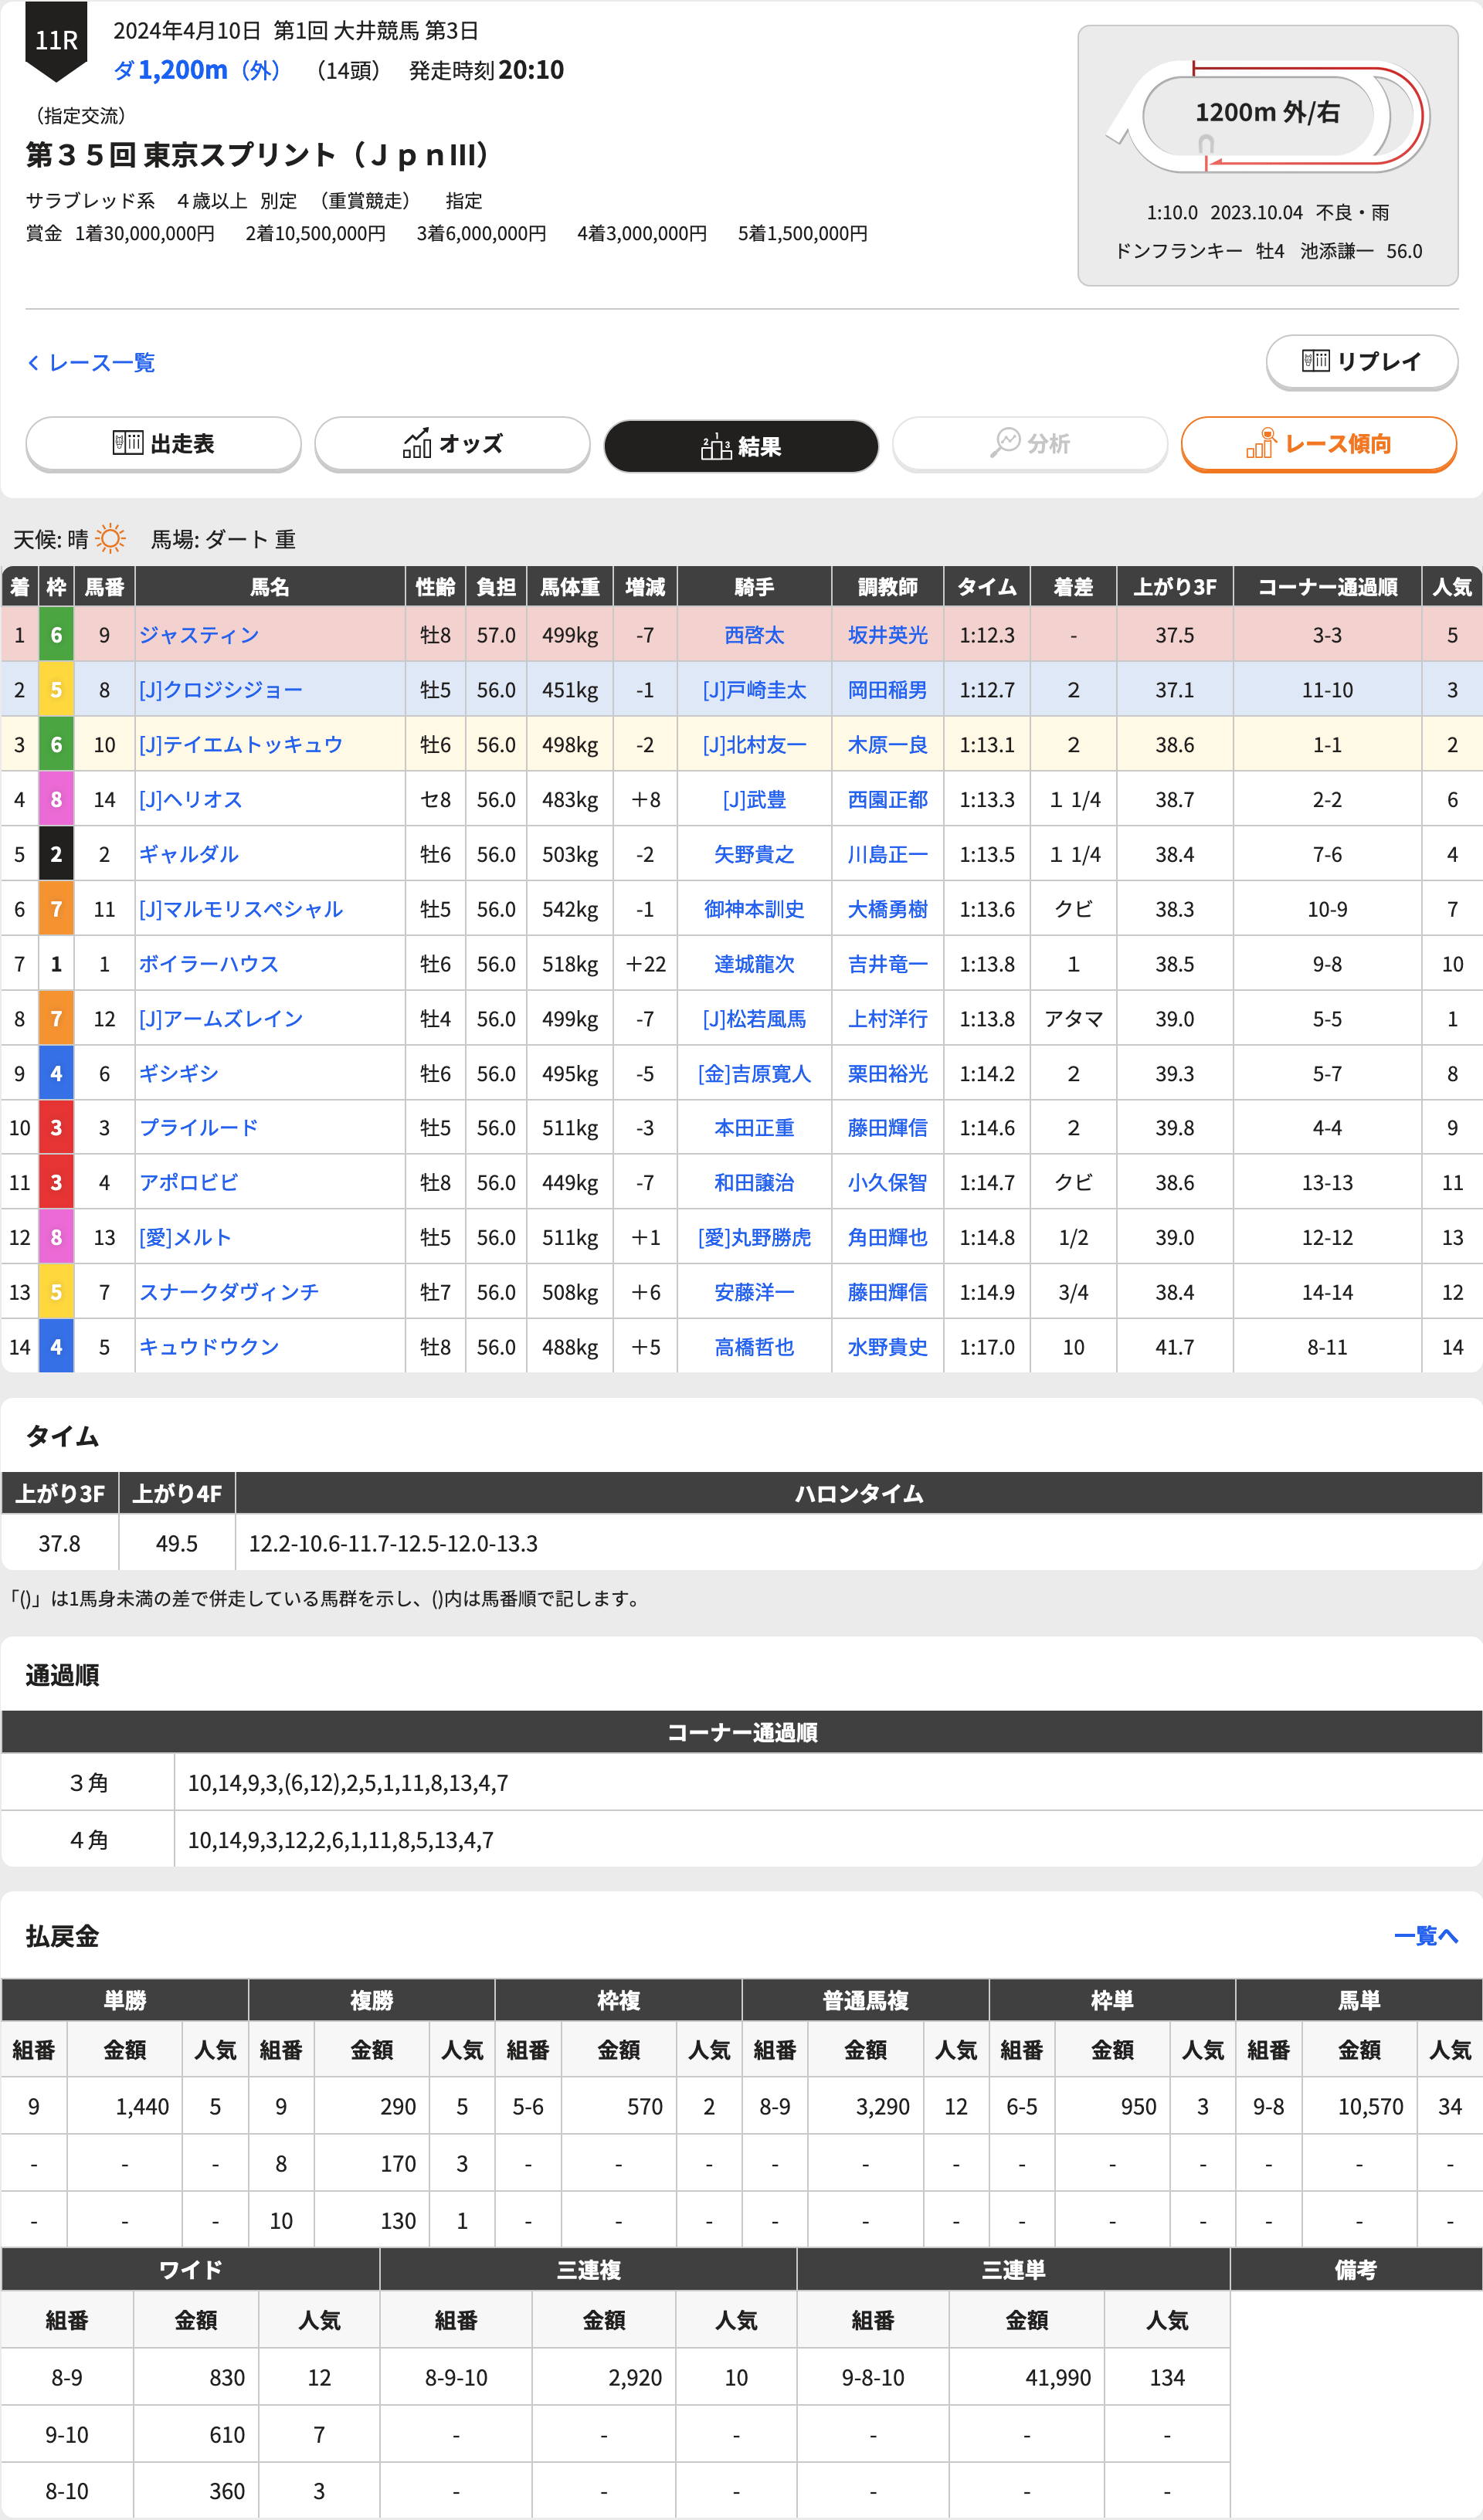Open jockey [J]北村友一 profile

pyautogui.click(x=754, y=745)
